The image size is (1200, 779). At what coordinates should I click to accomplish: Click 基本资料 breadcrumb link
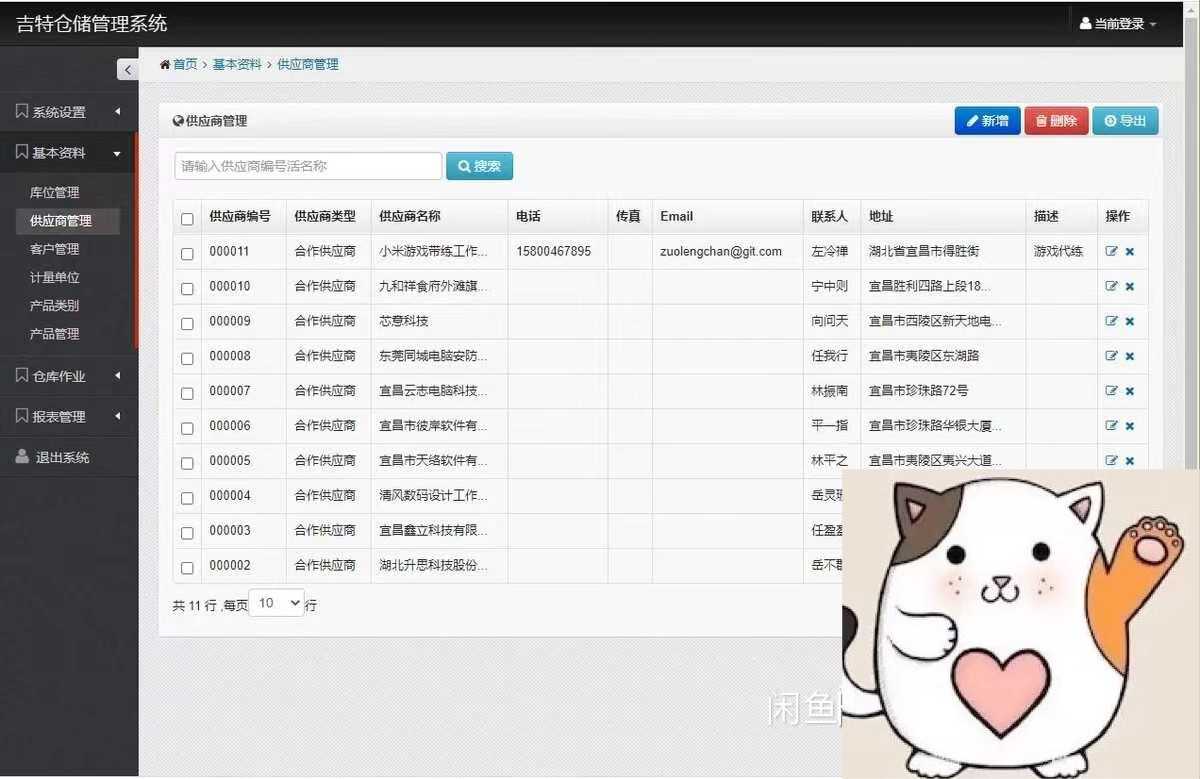(236, 64)
